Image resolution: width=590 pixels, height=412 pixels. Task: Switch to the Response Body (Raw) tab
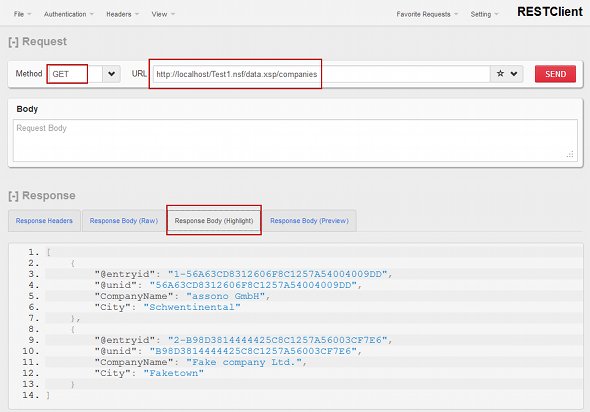[124, 221]
